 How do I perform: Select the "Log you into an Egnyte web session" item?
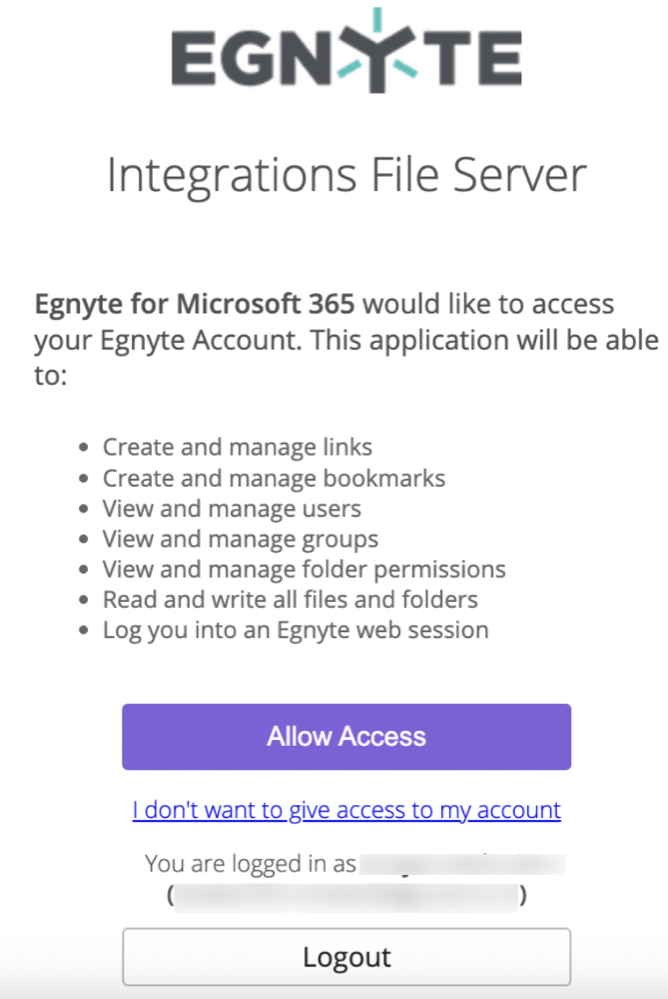294,630
